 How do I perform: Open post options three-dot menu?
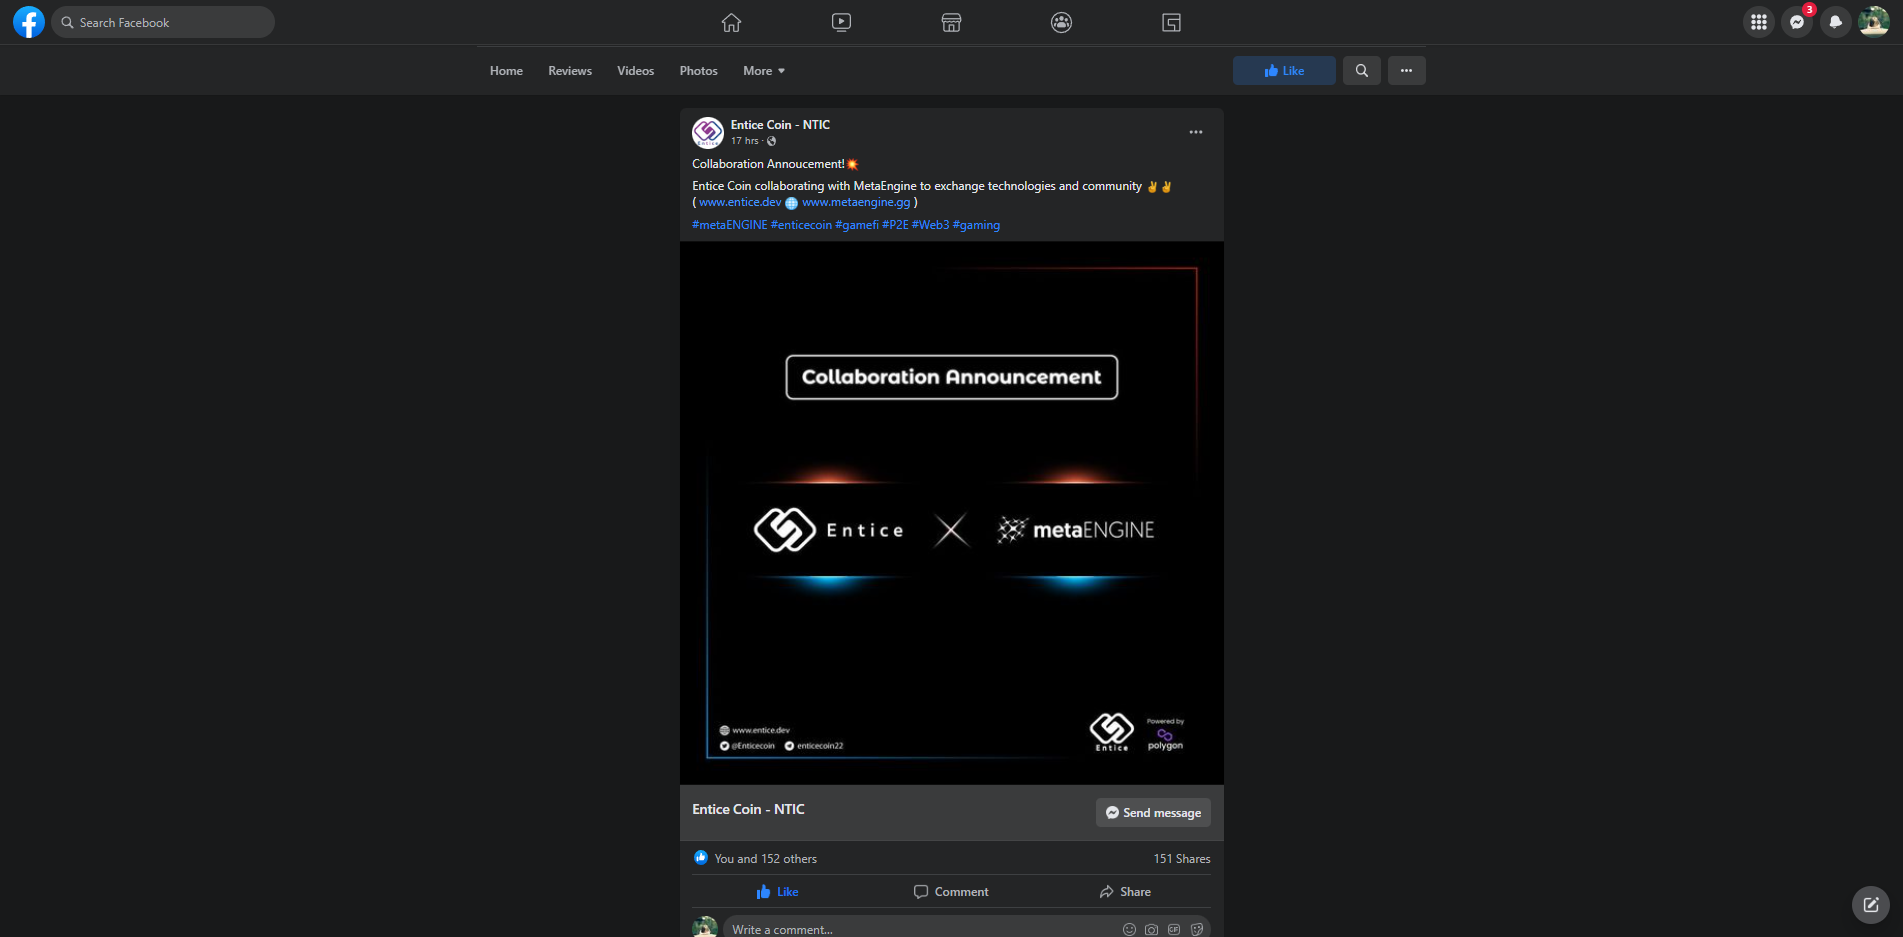click(x=1195, y=132)
